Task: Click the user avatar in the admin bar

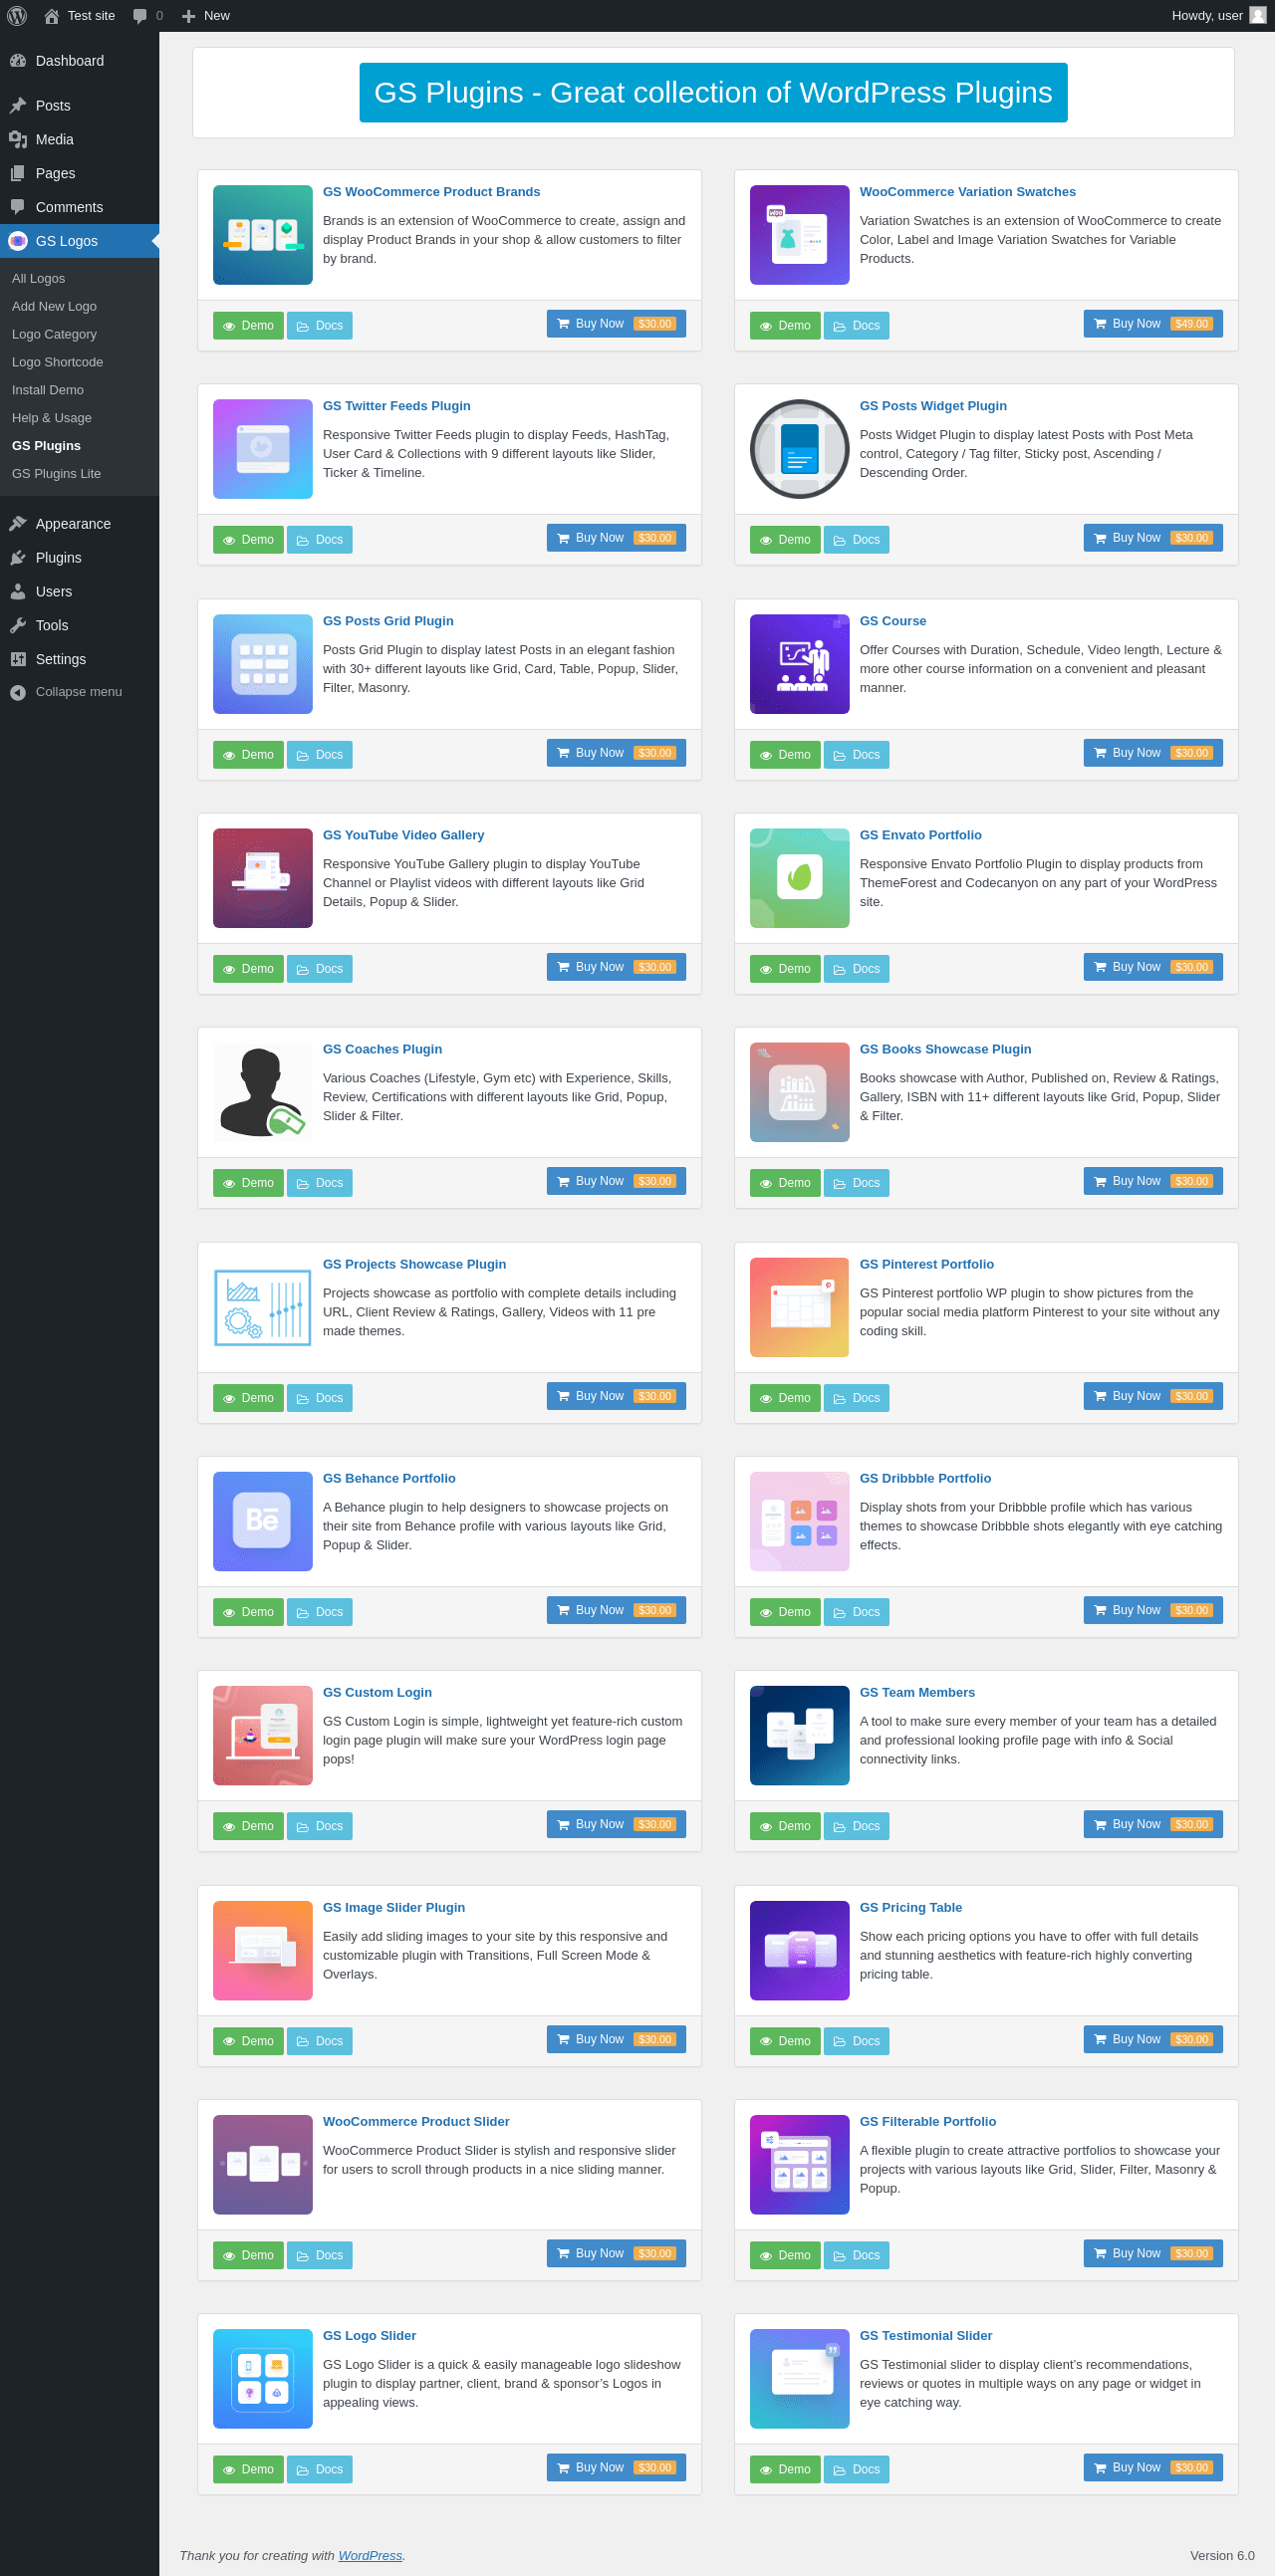Action: (1258, 16)
